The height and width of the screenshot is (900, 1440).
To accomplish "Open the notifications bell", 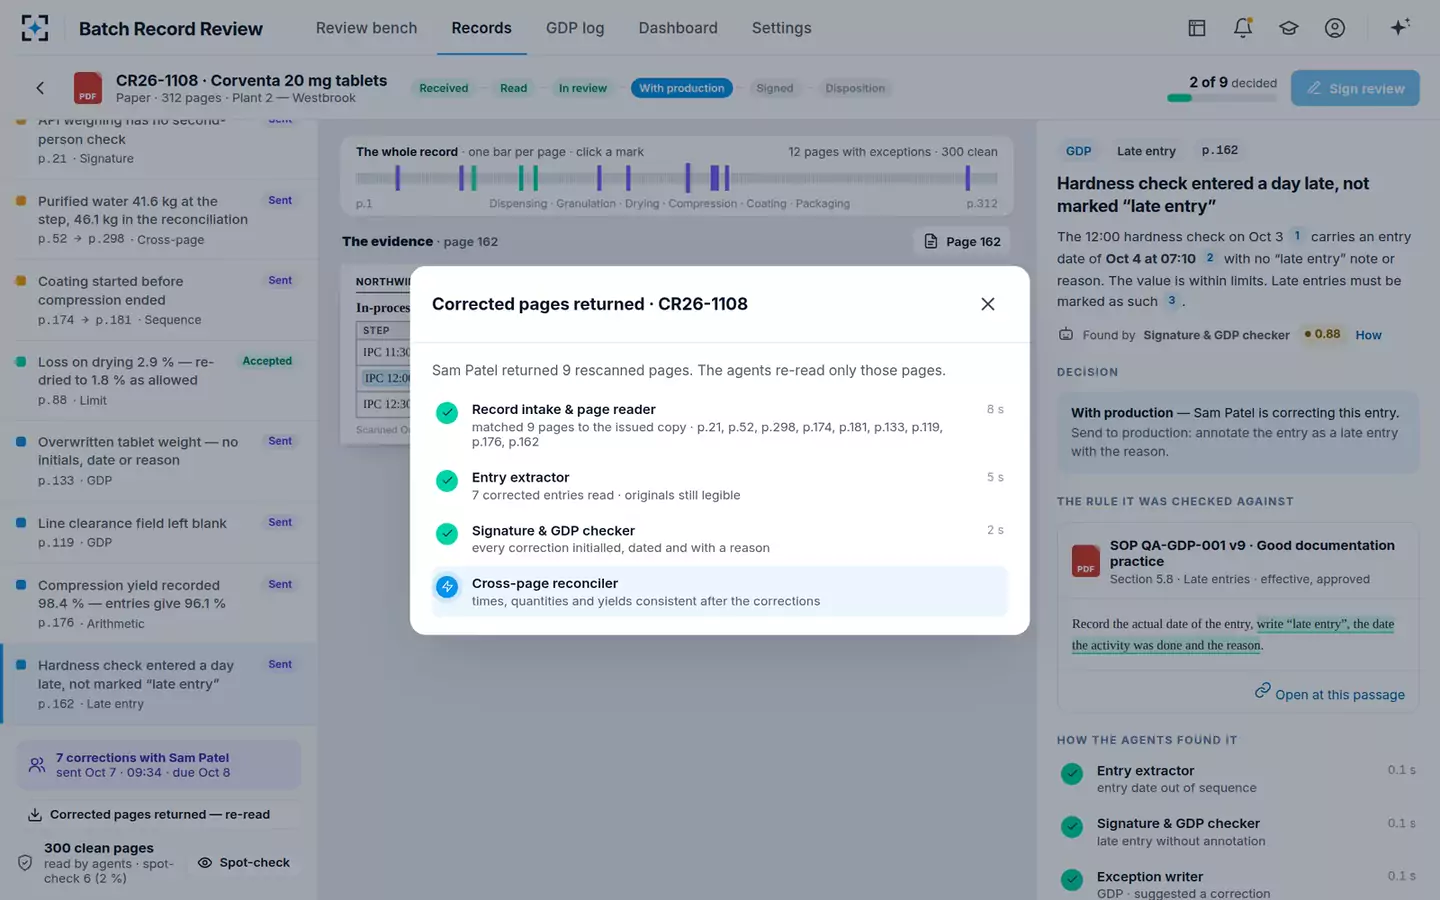I will pyautogui.click(x=1243, y=28).
